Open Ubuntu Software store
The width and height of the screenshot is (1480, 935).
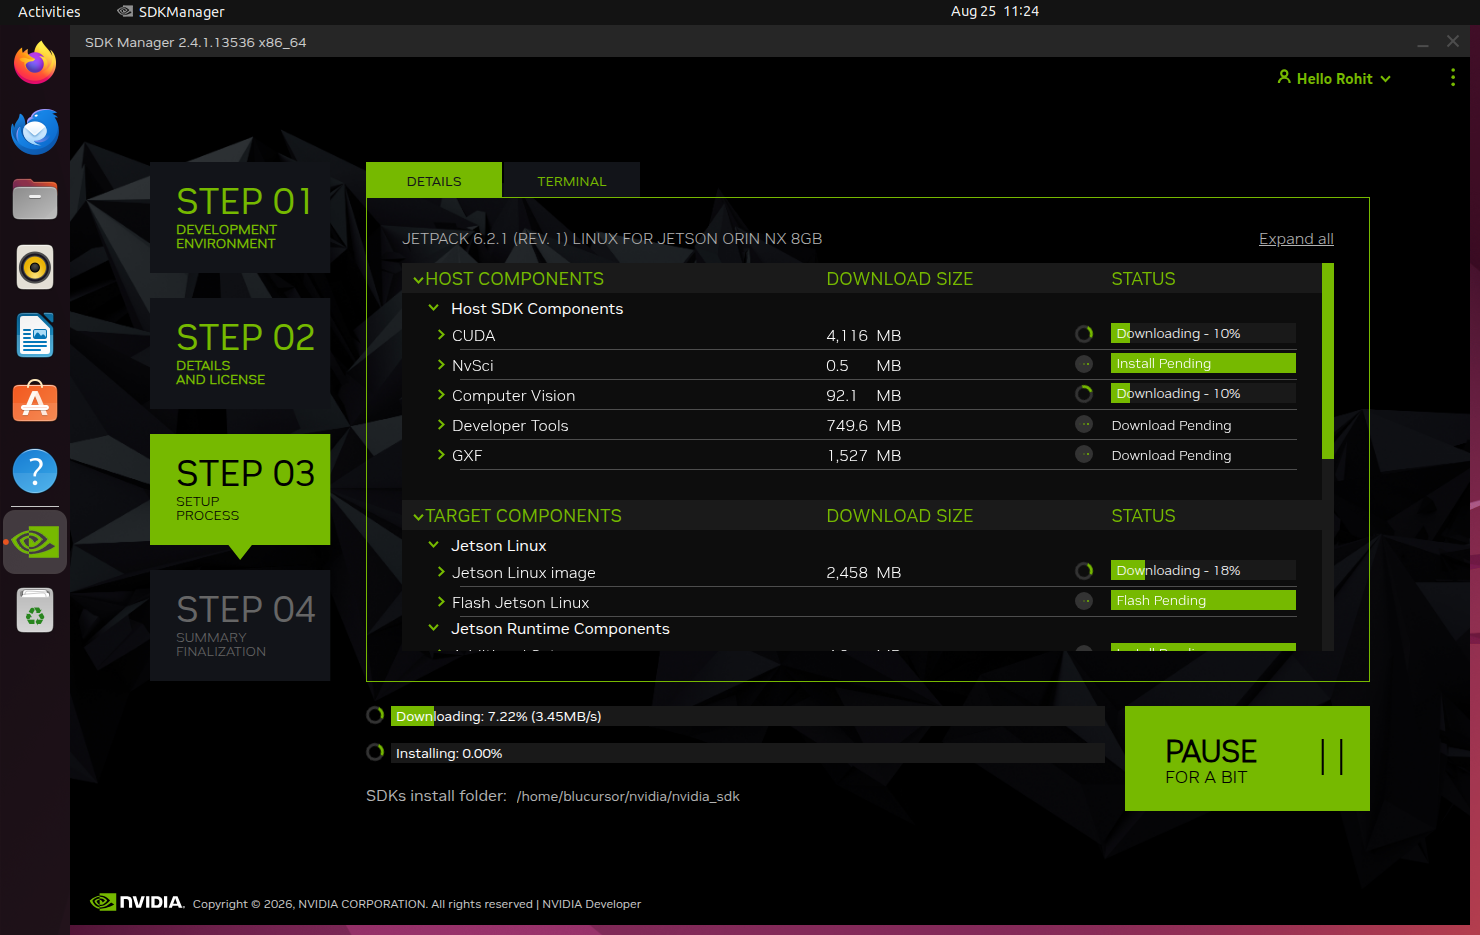(35, 403)
